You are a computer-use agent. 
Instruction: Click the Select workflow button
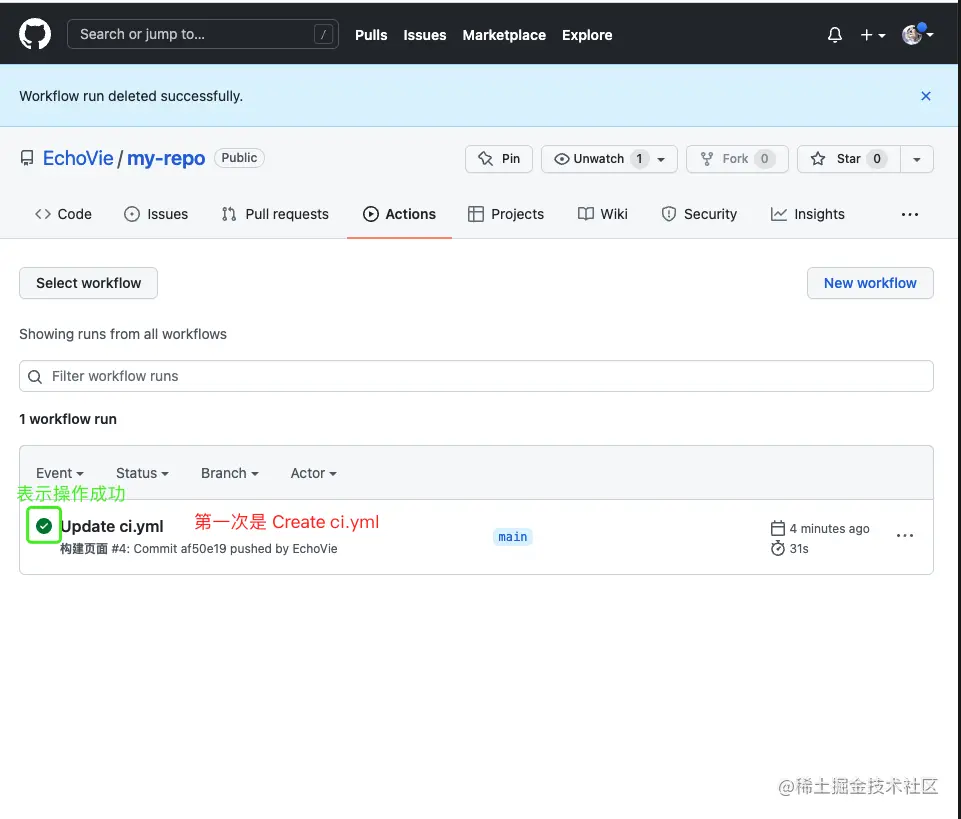[88, 283]
